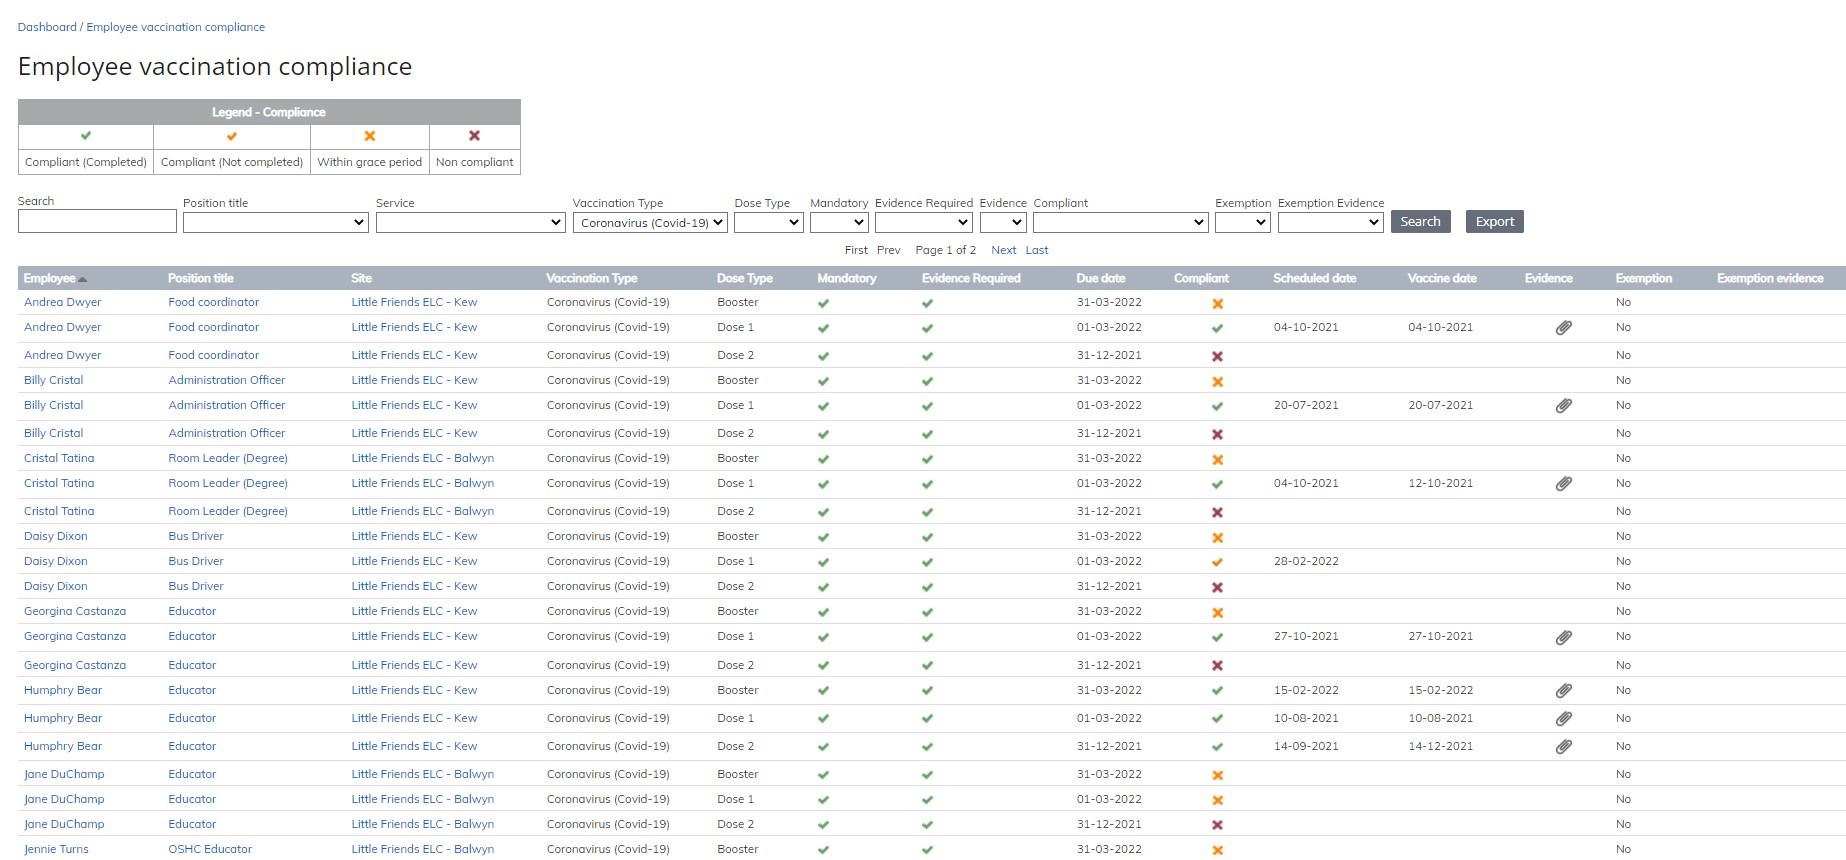Click the orange check legend icon
1846x860 pixels.
tap(232, 136)
